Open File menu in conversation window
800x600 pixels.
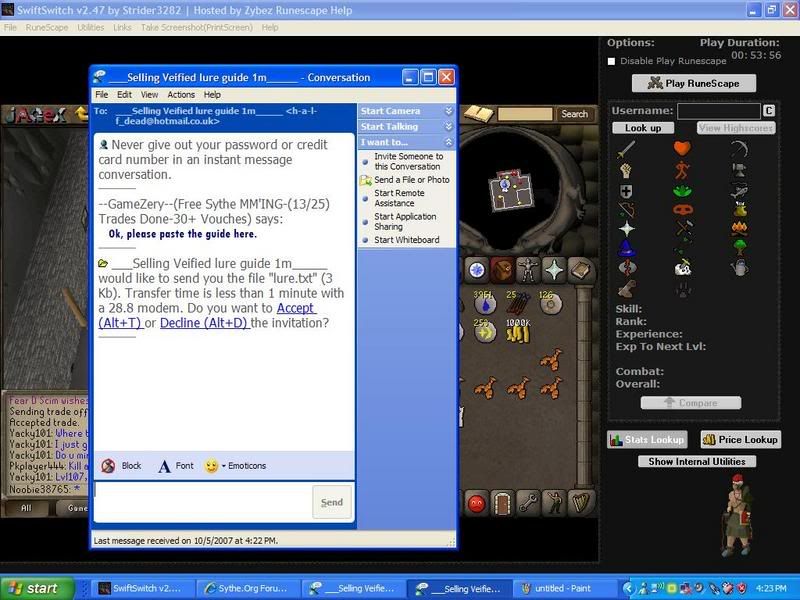[x=102, y=94]
